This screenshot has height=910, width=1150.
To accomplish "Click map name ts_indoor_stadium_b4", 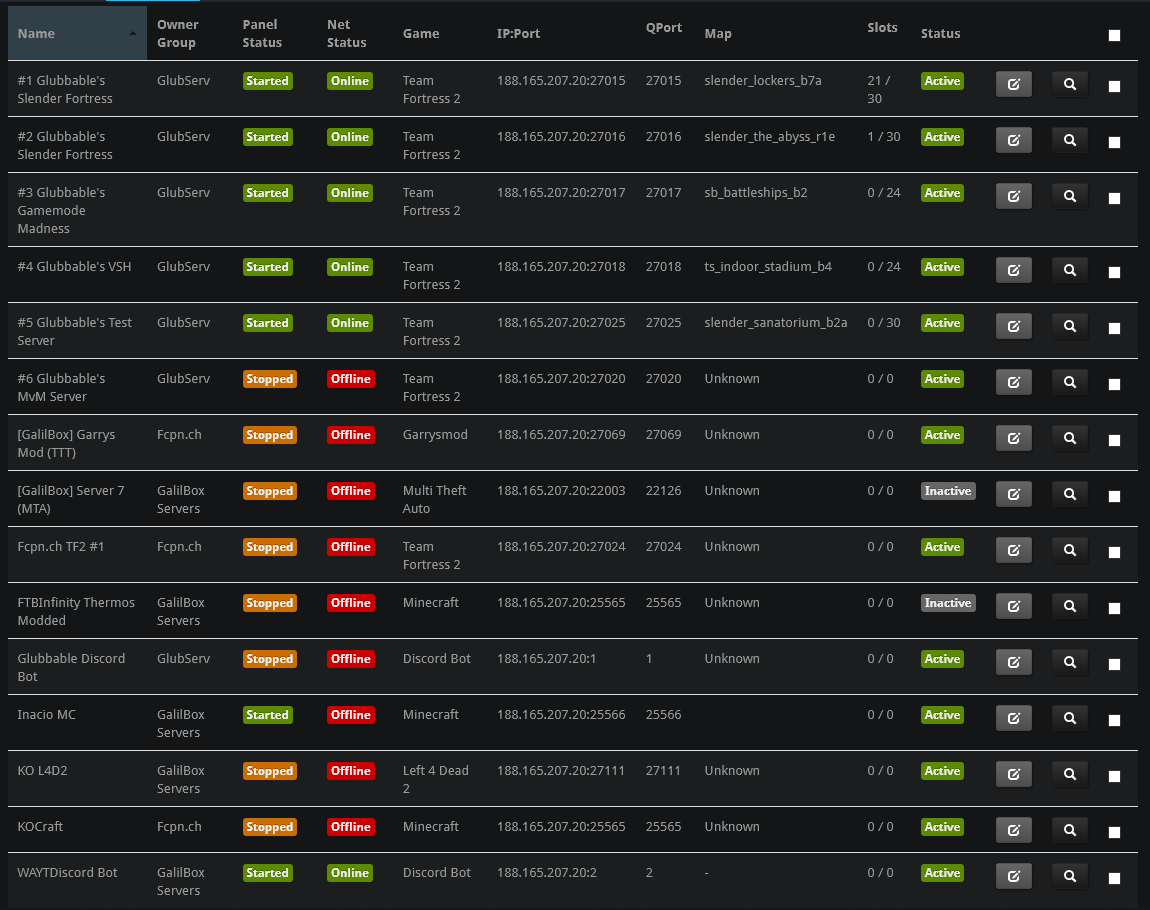I will coord(768,267).
